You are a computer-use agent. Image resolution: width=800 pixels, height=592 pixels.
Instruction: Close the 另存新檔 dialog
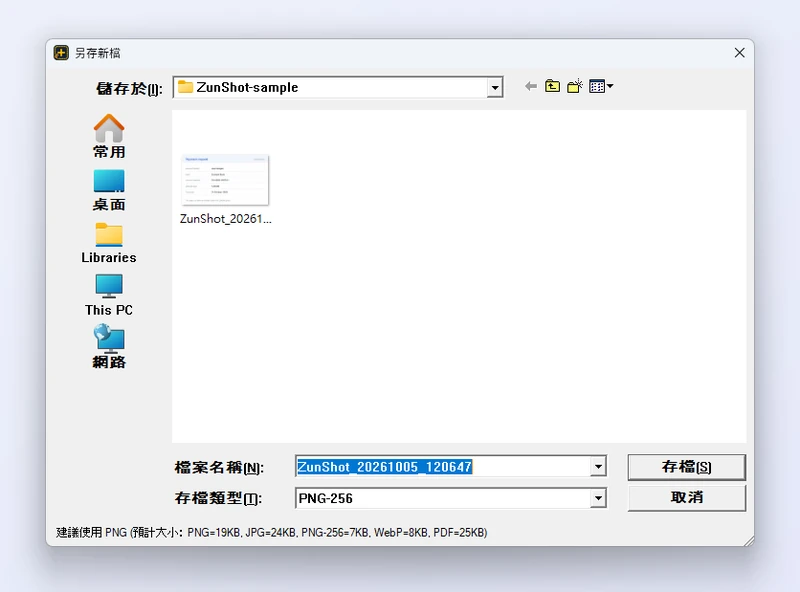(739, 53)
